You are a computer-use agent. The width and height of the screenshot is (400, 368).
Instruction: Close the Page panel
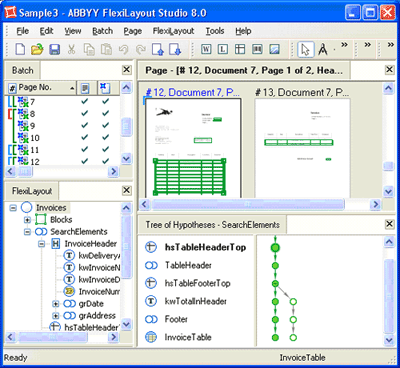(389, 69)
